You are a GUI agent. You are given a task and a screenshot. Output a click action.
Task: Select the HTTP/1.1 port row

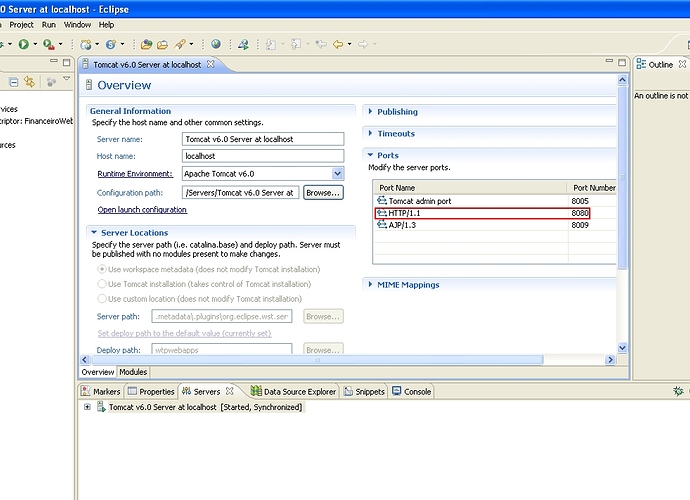pos(482,213)
